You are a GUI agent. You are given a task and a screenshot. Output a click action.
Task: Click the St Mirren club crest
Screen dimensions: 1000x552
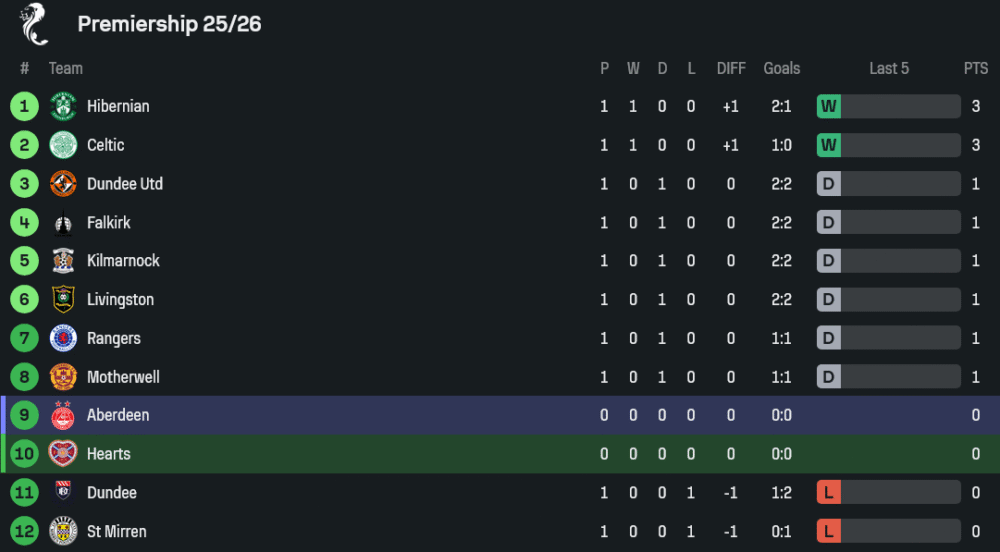pyautogui.click(x=63, y=531)
